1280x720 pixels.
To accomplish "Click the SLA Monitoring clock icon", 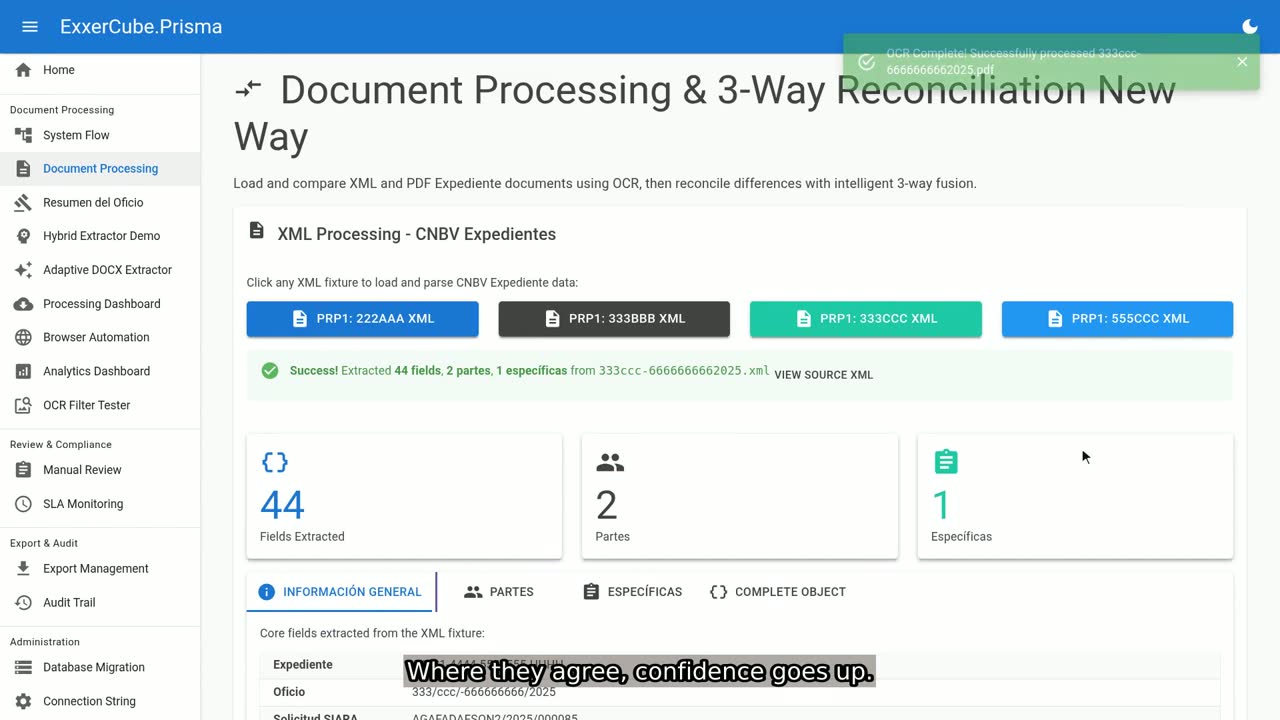I will pyautogui.click(x=23, y=504).
